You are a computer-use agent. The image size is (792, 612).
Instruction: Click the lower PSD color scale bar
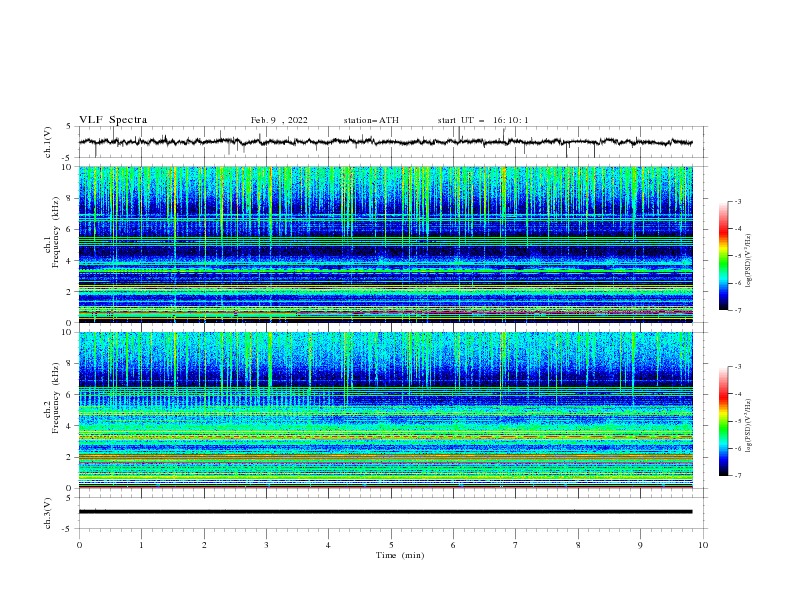[723, 421]
